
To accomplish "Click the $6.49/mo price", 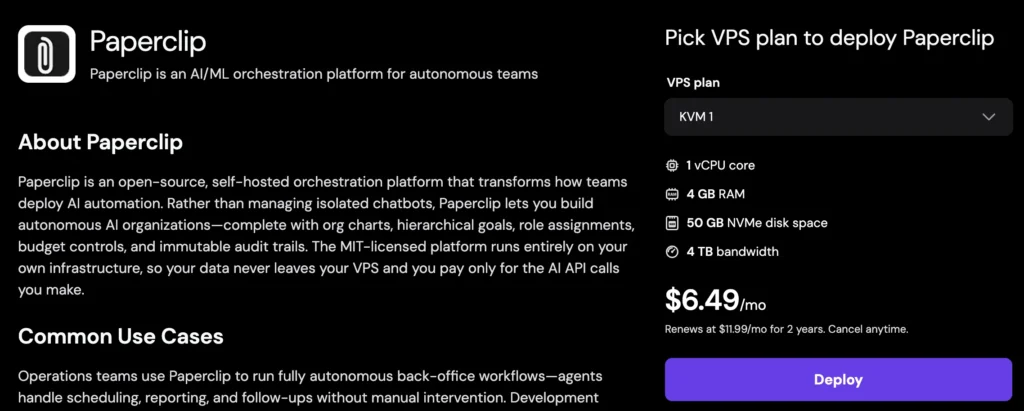I will coord(713,298).
